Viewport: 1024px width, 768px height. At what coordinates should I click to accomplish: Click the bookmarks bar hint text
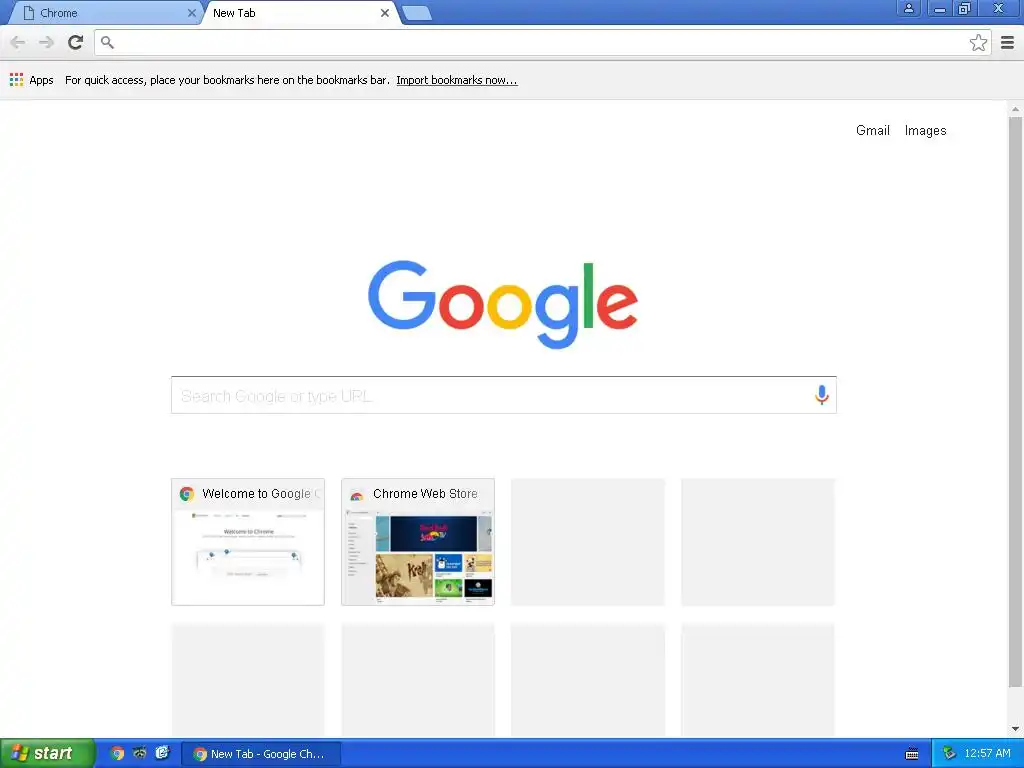227,80
